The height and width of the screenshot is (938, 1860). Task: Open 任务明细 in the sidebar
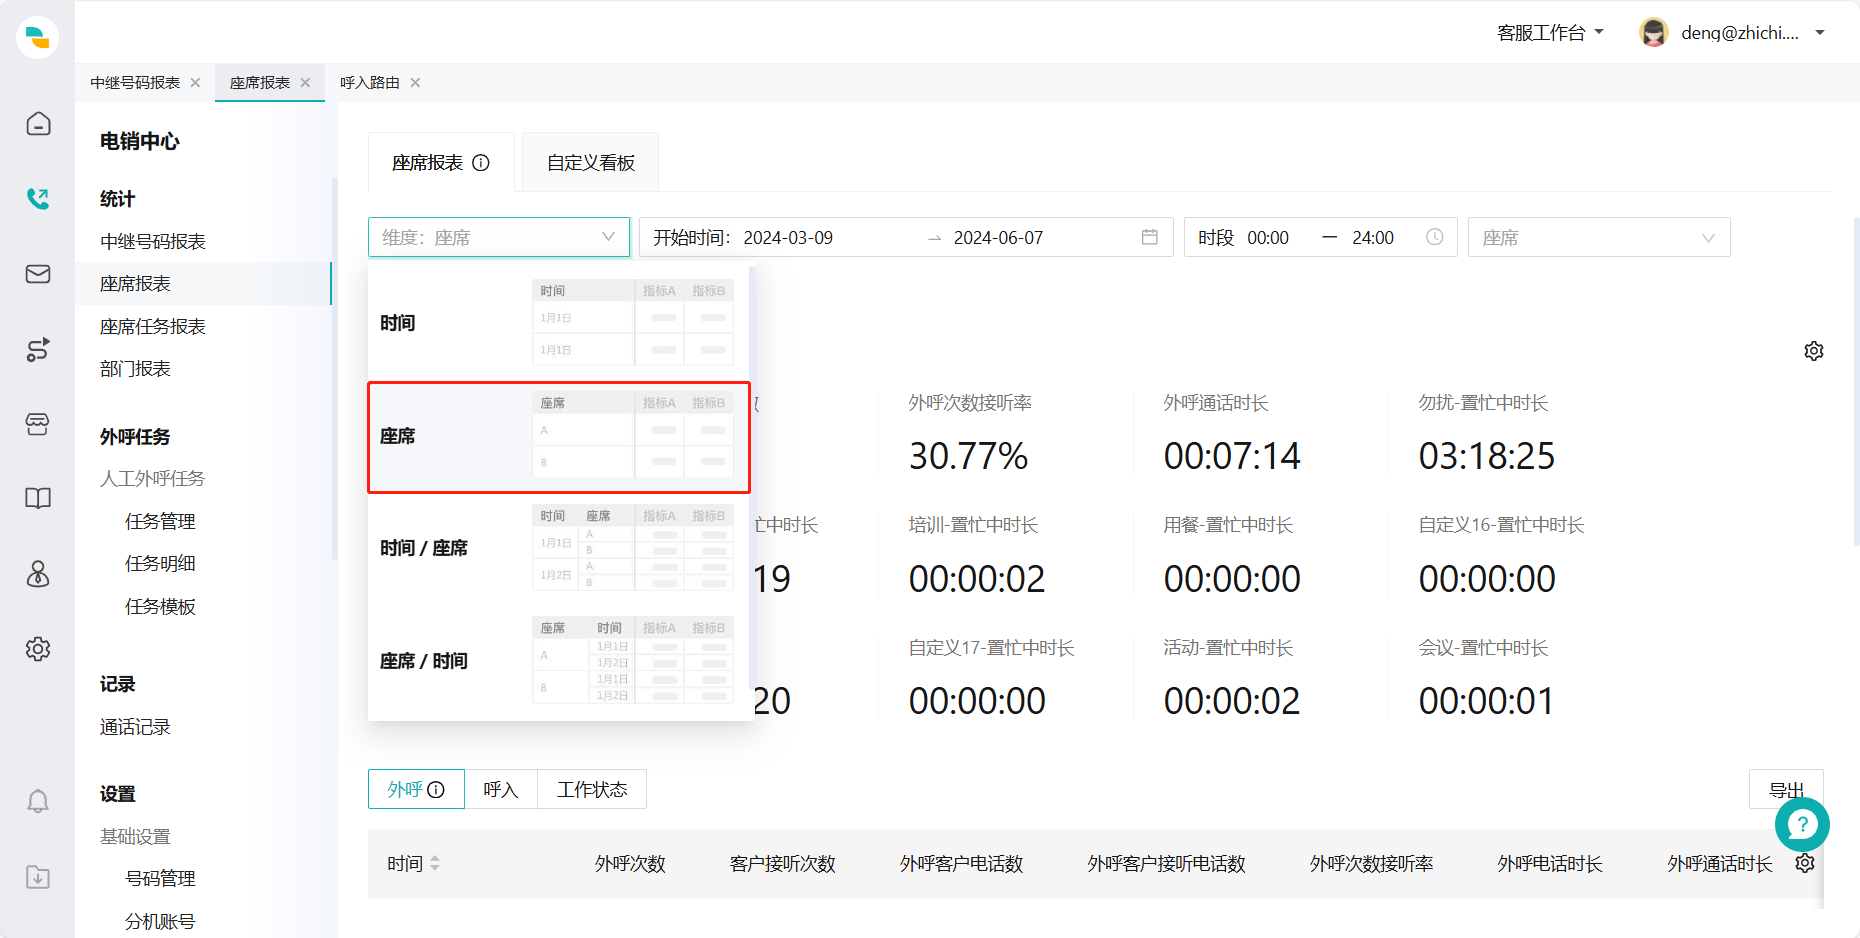pyautogui.click(x=160, y=564)
